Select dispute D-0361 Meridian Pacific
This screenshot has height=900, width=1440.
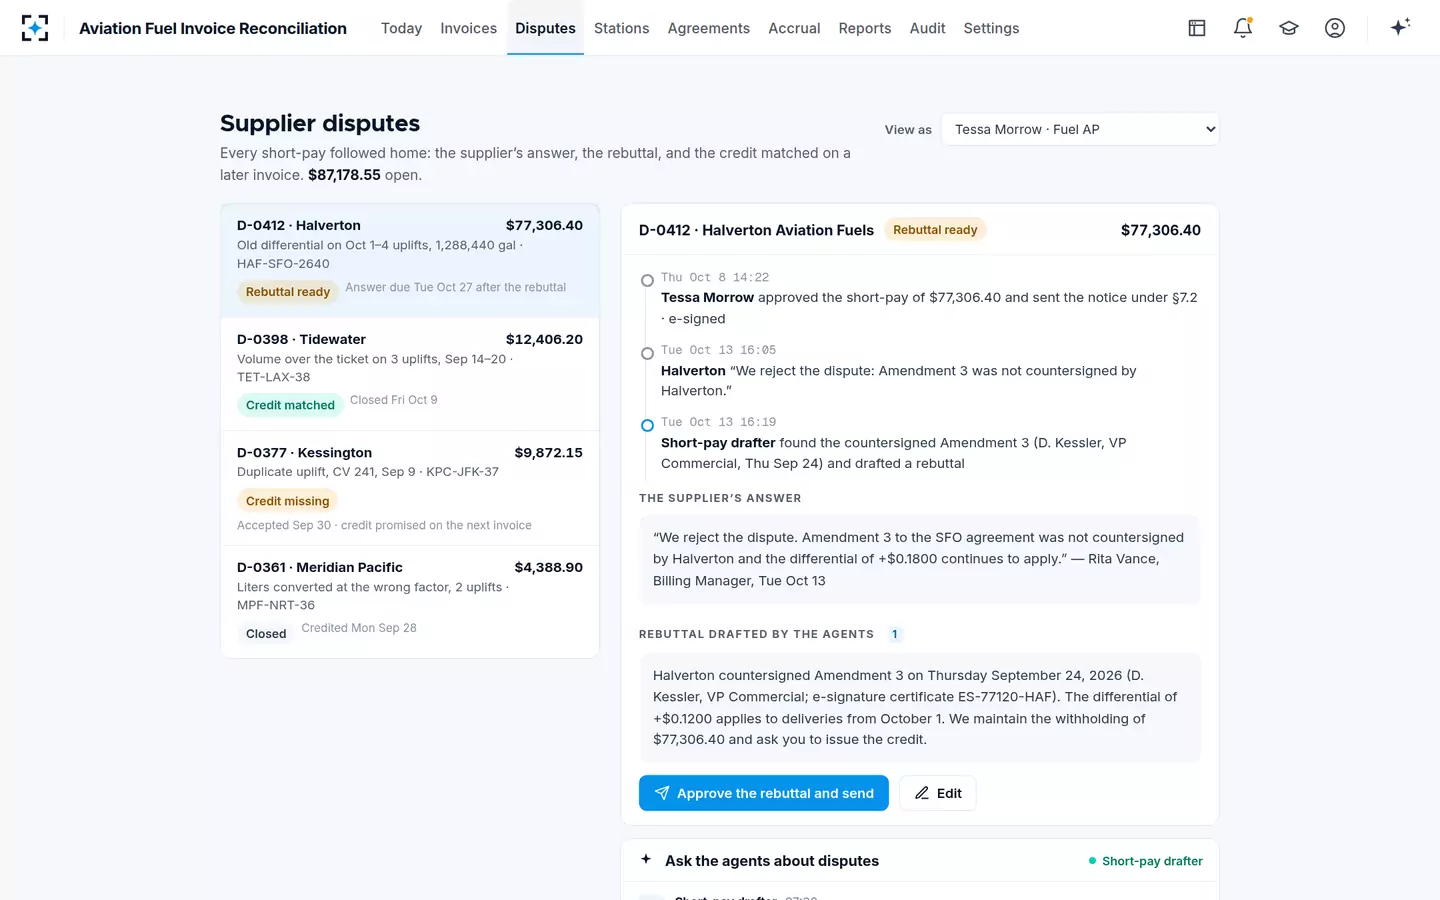coord(410,602)
